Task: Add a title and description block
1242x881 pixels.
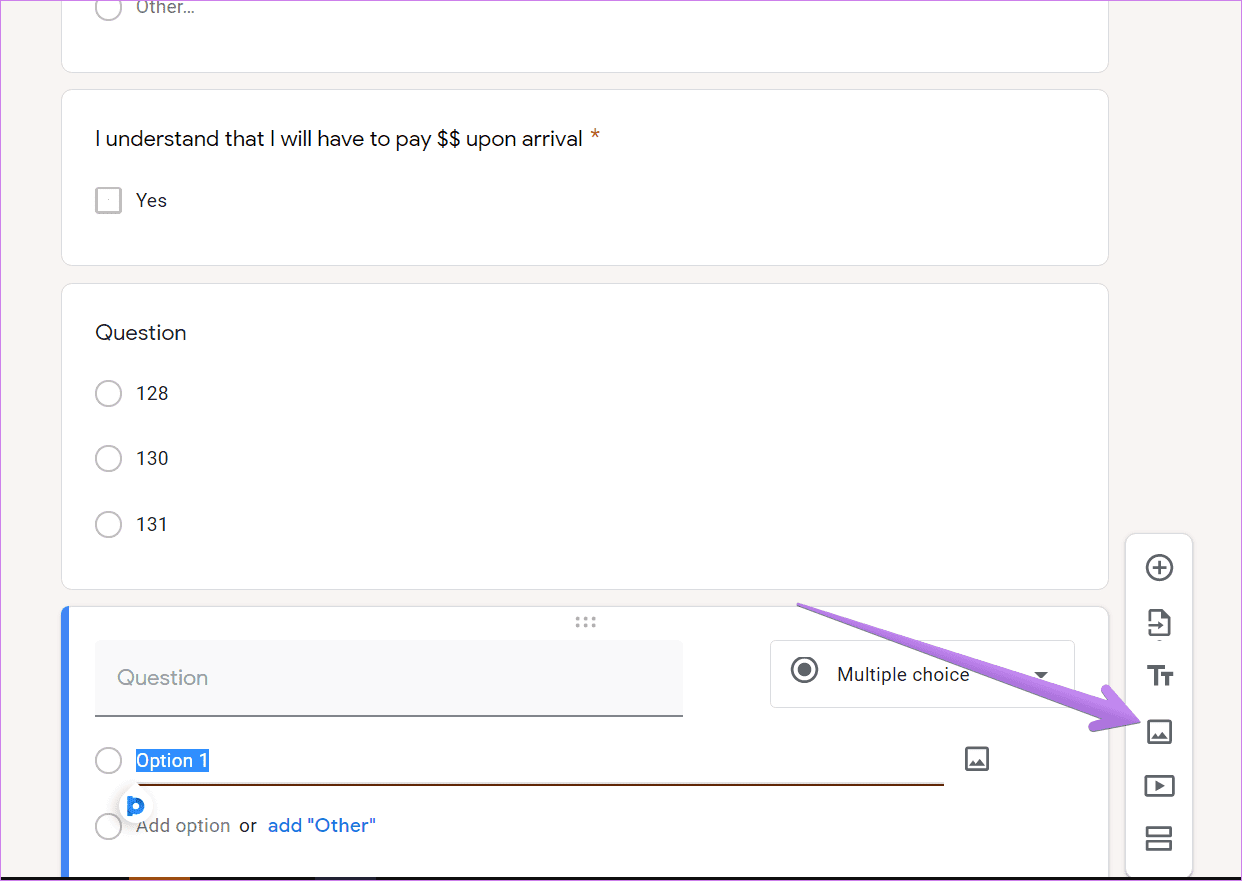Action: (1159, 676)
